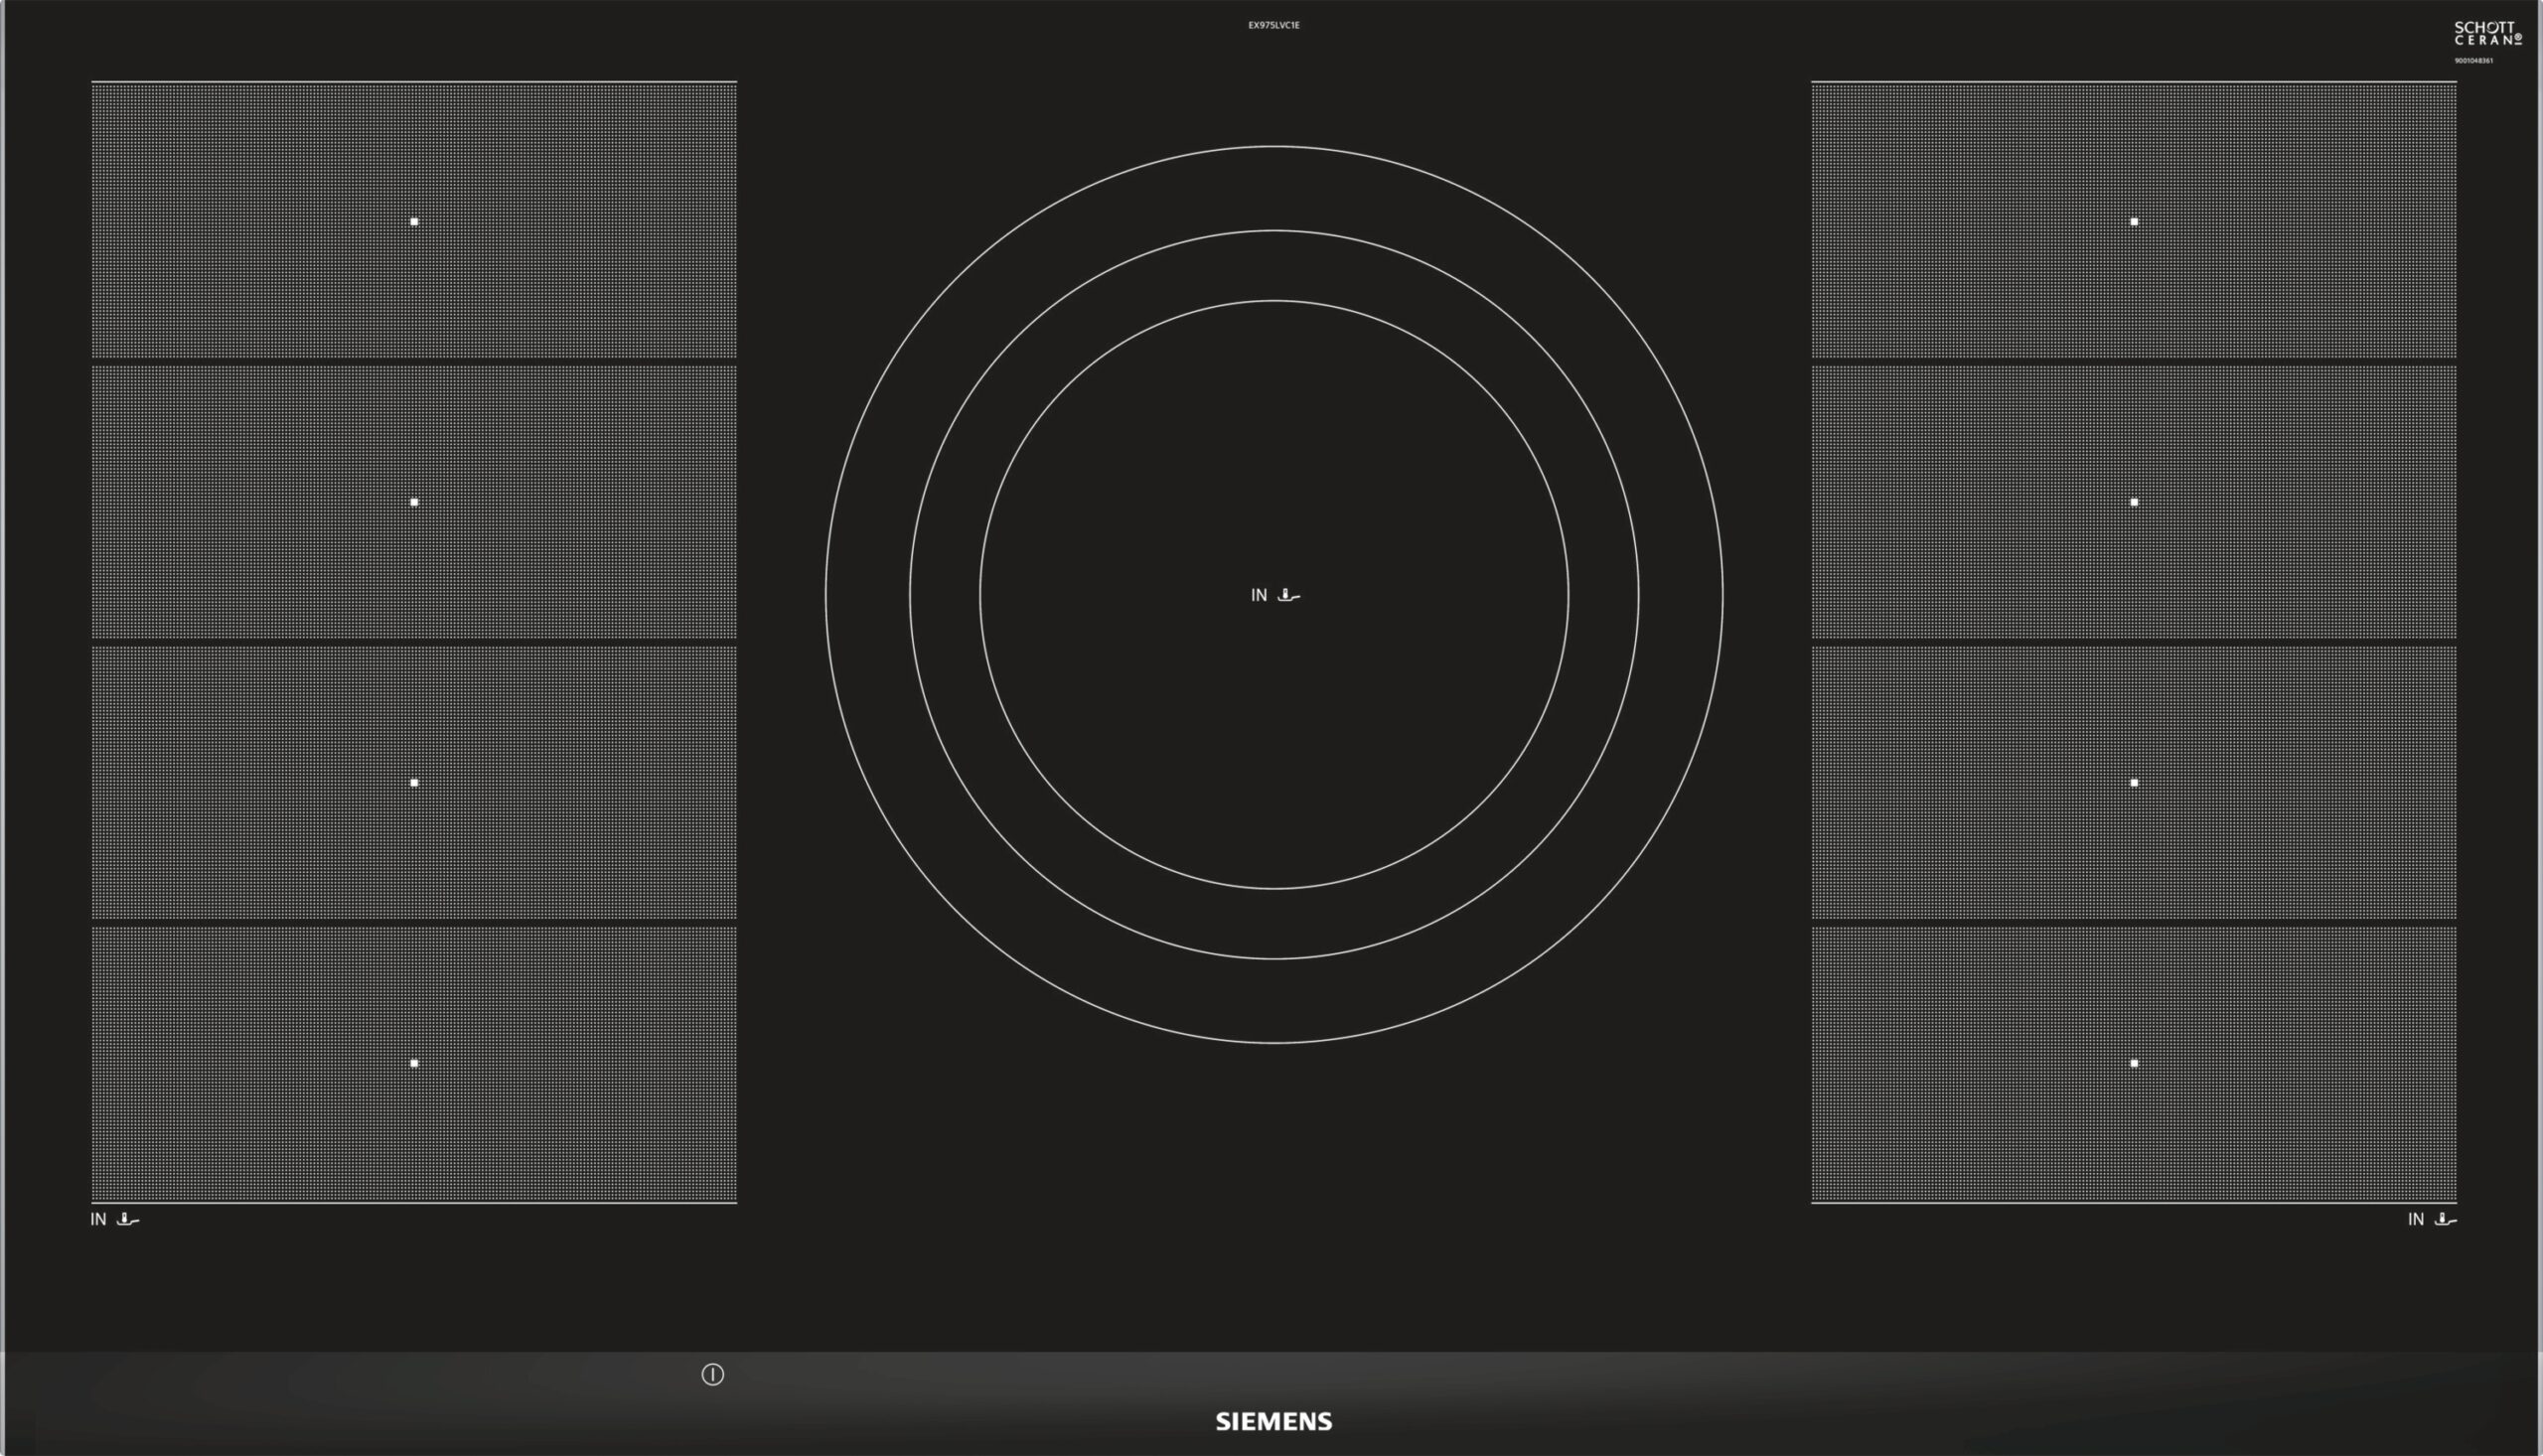Tap center dot of left flex zone's fourth segment
The image size is (2543, 1456).
(x=414, y=1063)
